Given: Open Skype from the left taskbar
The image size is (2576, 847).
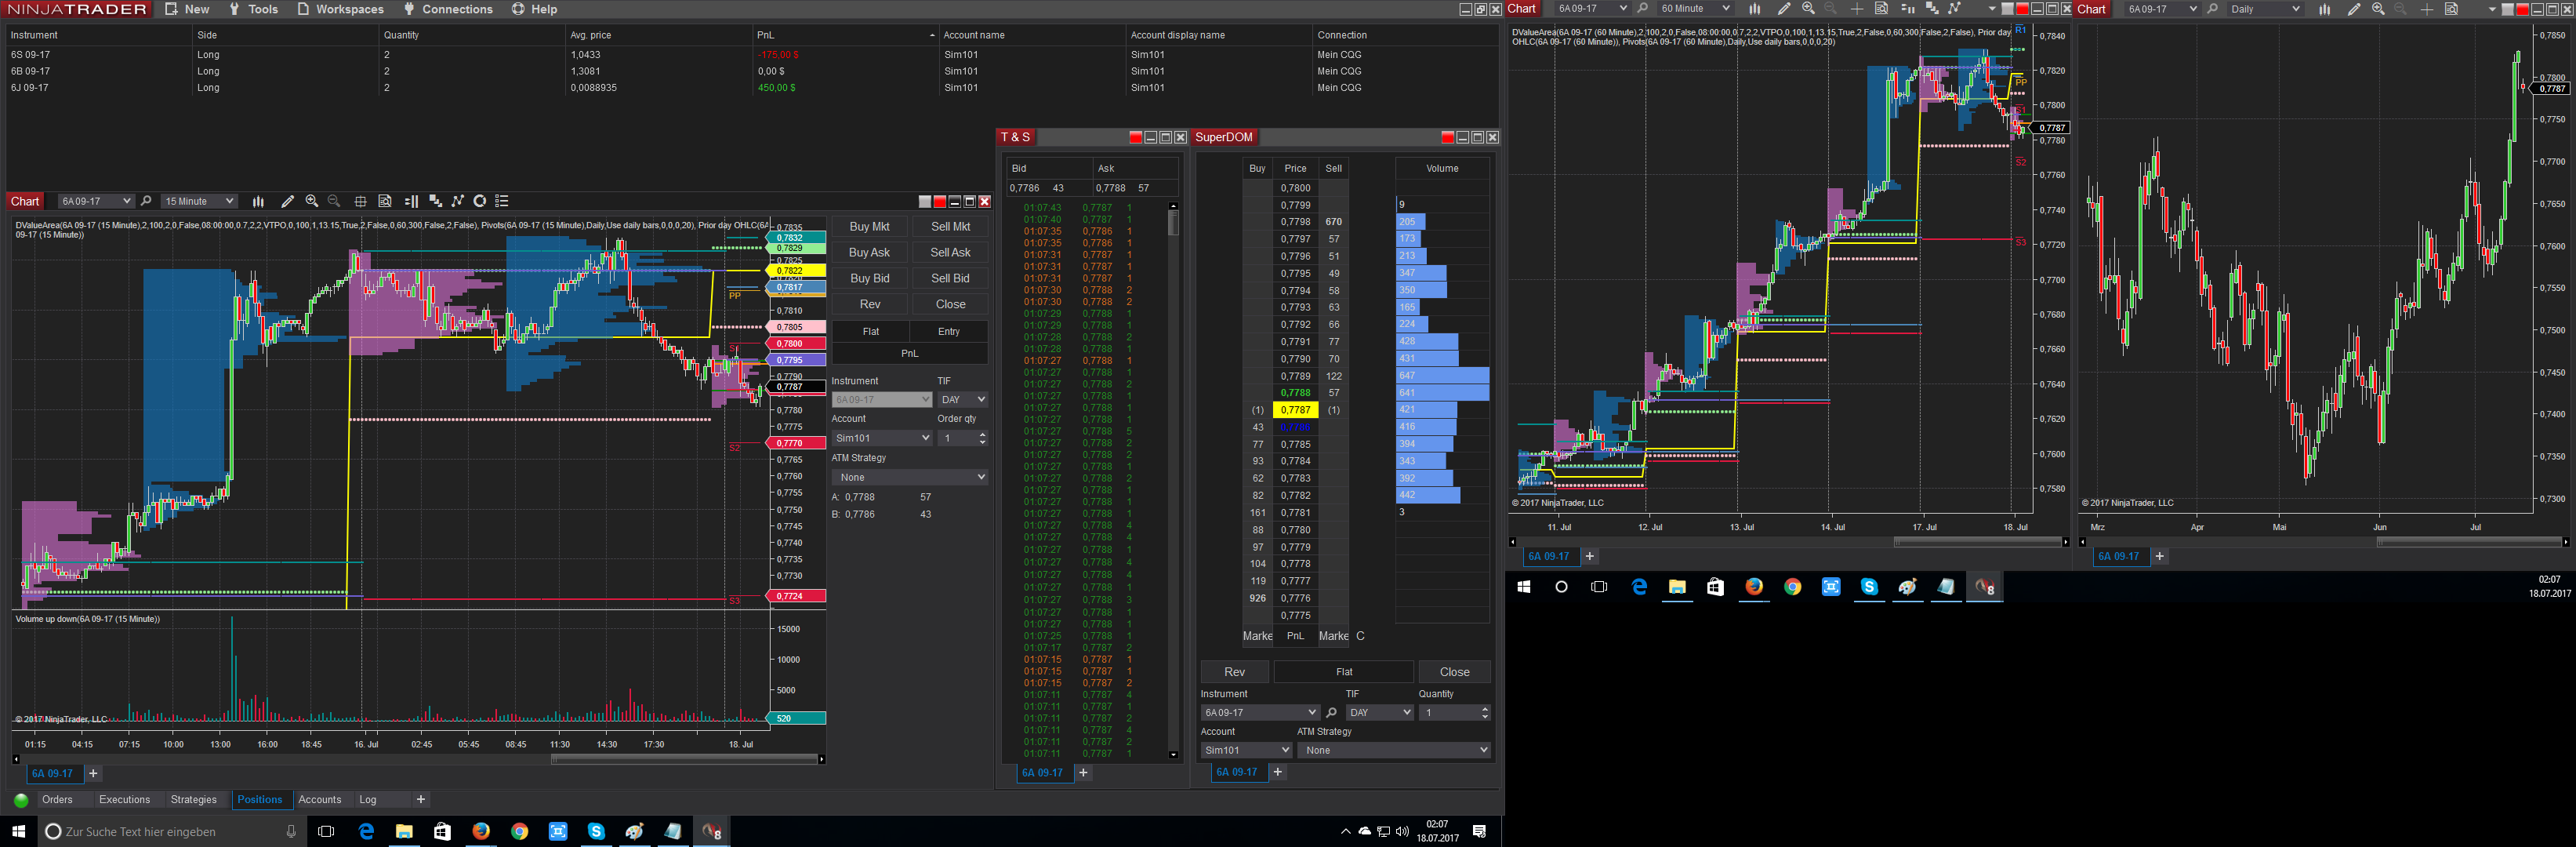Looking at the screenshot, I should 596,831.
